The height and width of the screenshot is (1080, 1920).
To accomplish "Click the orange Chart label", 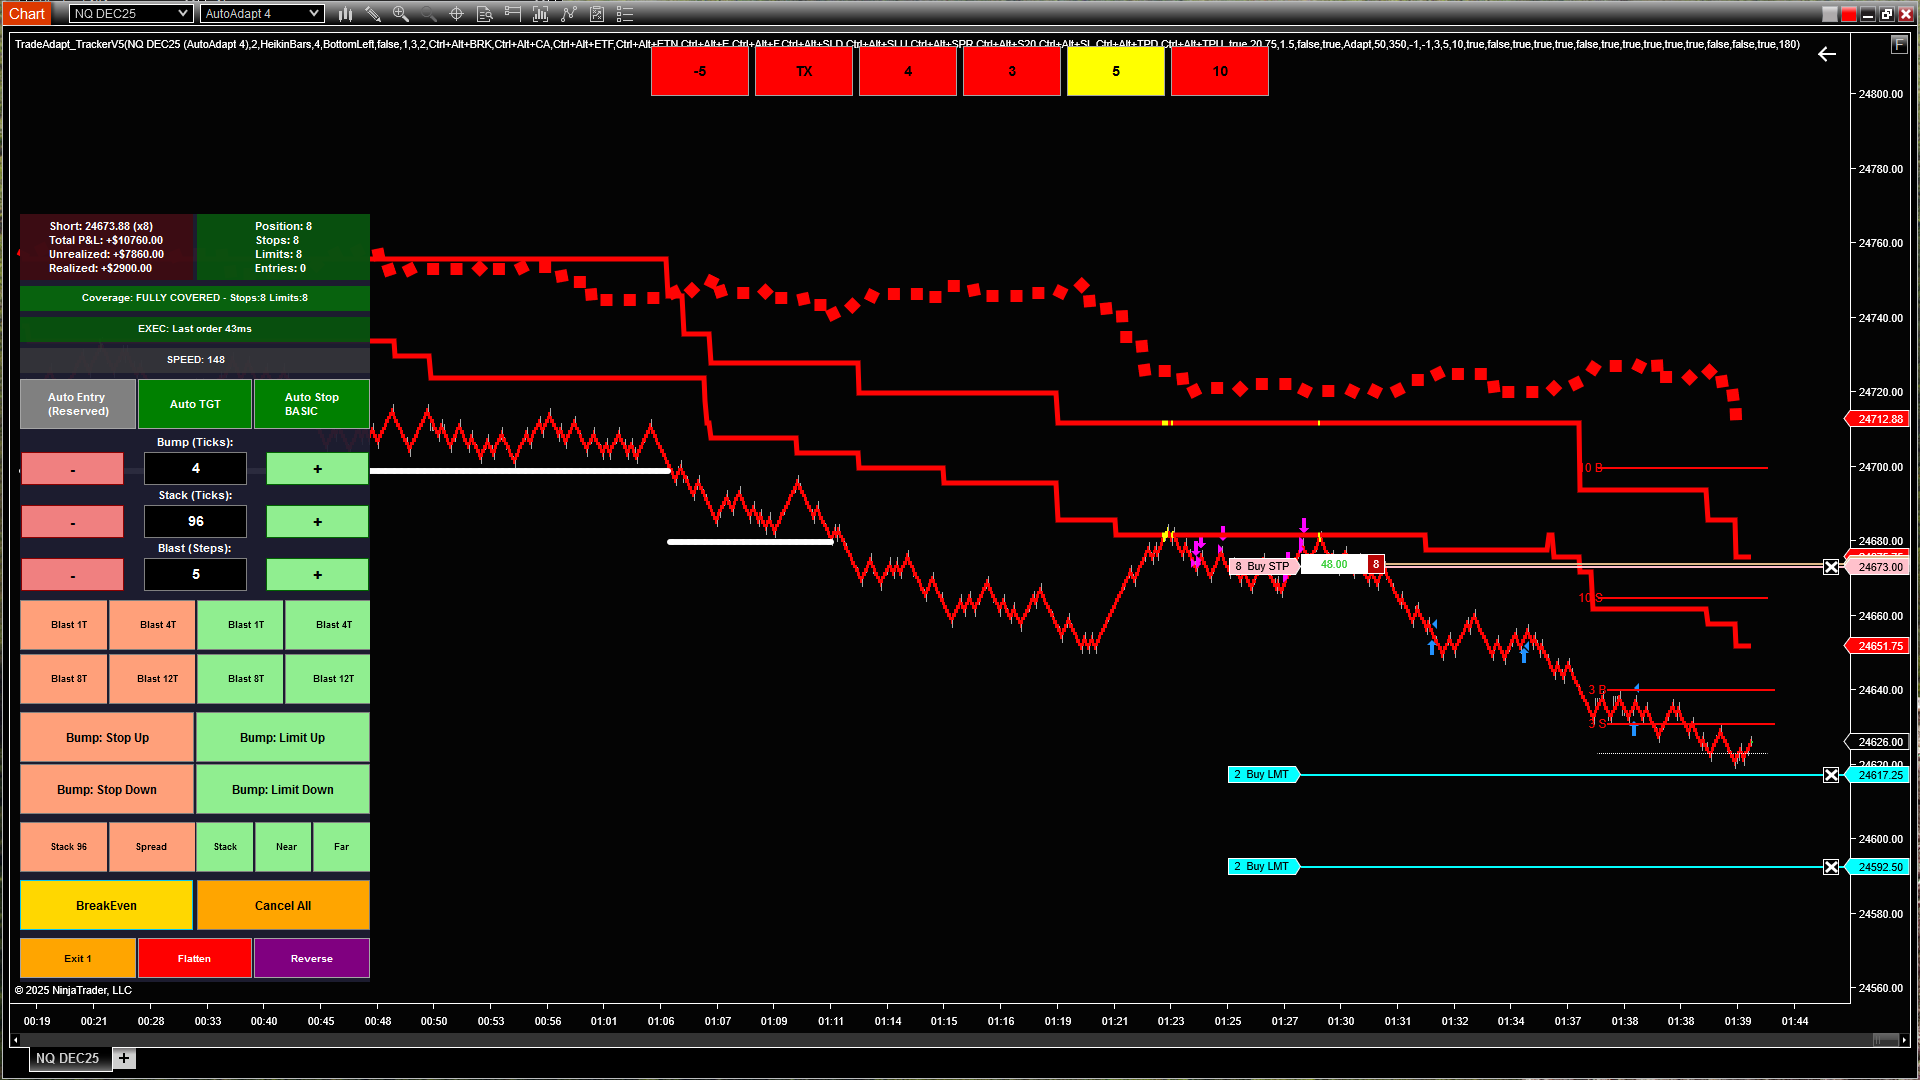I will tap(27, 13).
